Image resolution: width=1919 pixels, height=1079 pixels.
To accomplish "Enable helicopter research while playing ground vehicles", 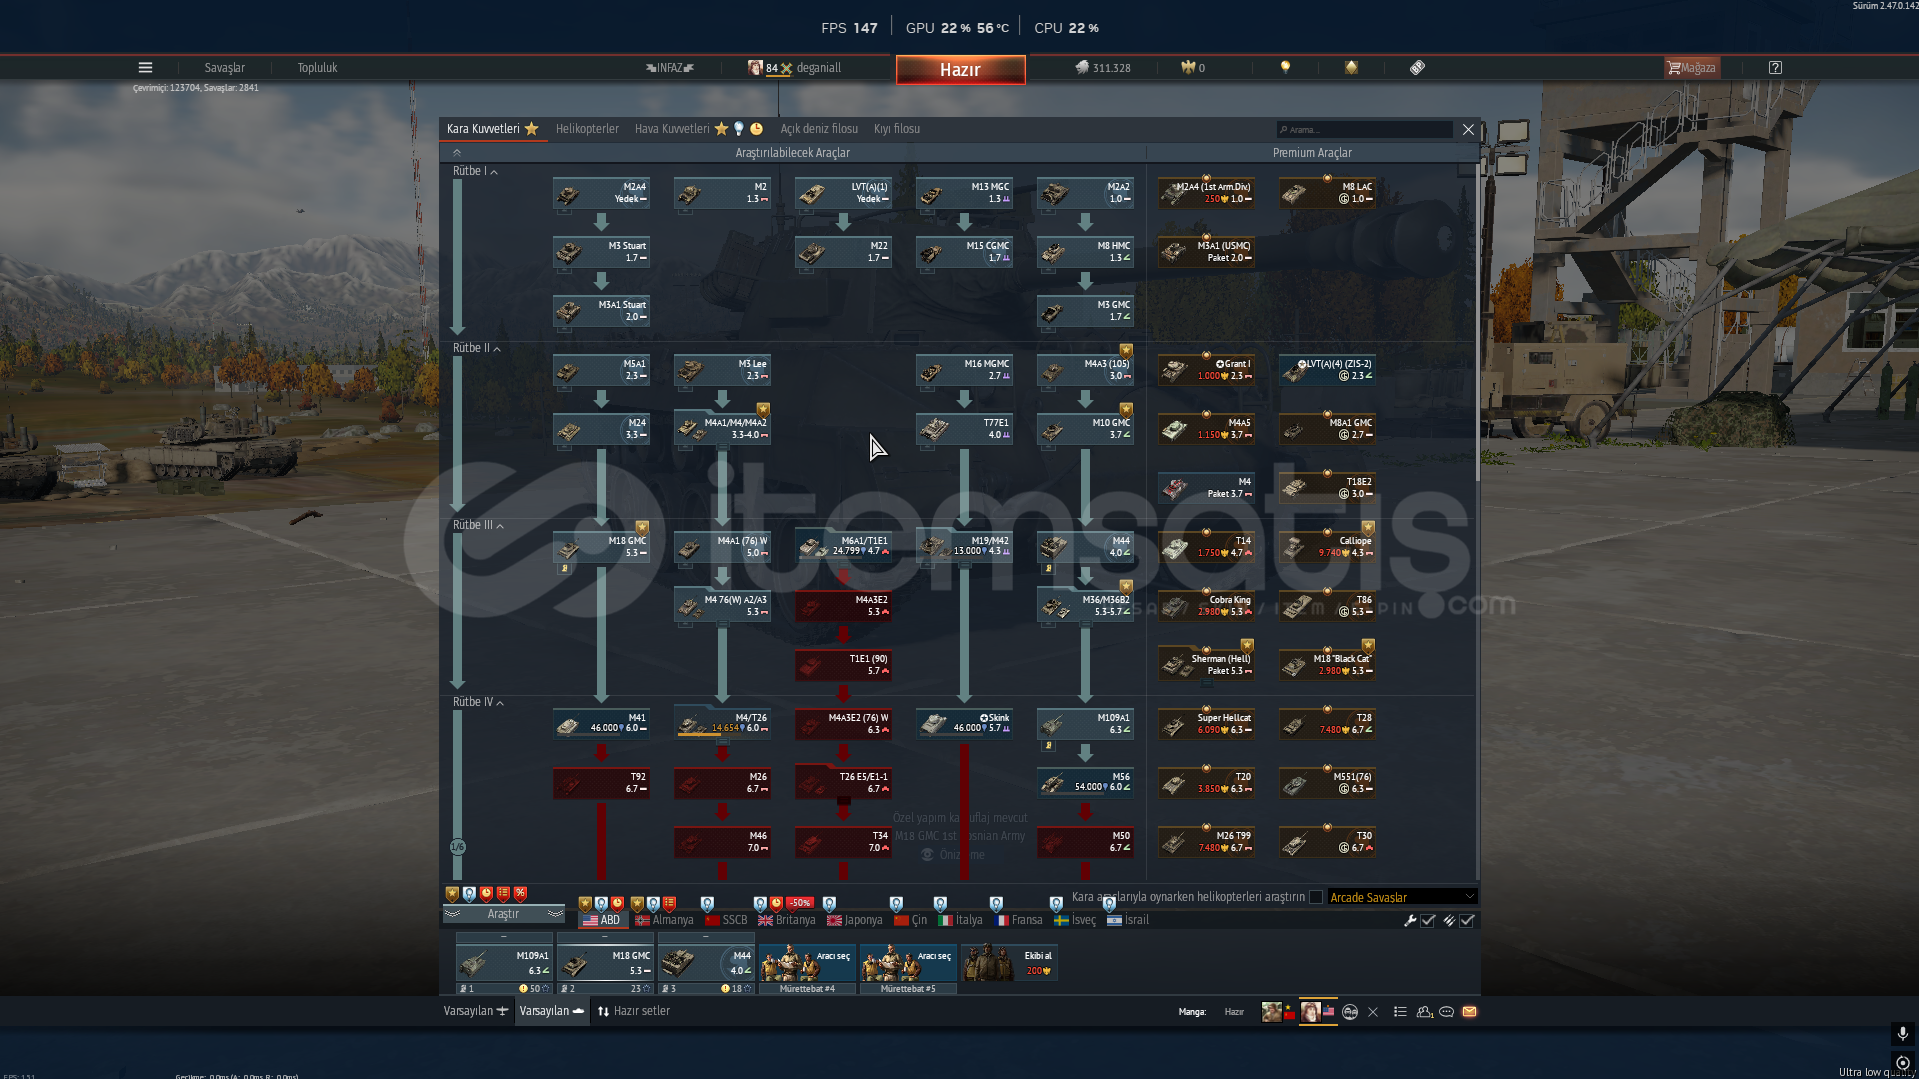I will 1316,897.
